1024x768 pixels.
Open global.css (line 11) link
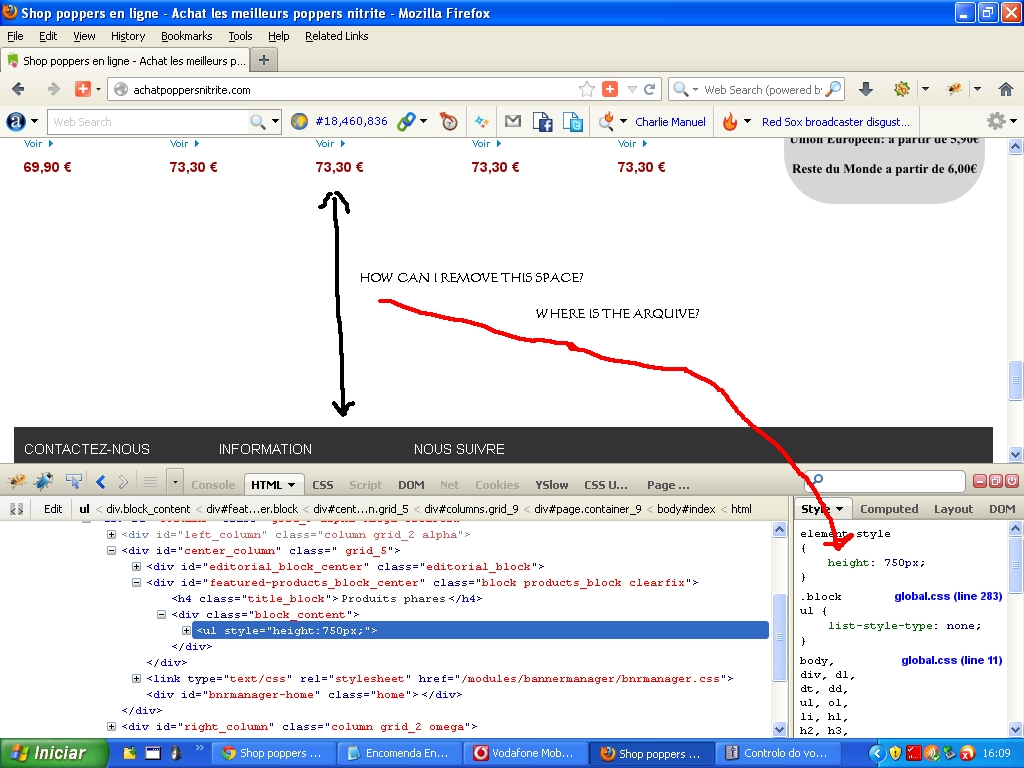click(x=952, y=660)
